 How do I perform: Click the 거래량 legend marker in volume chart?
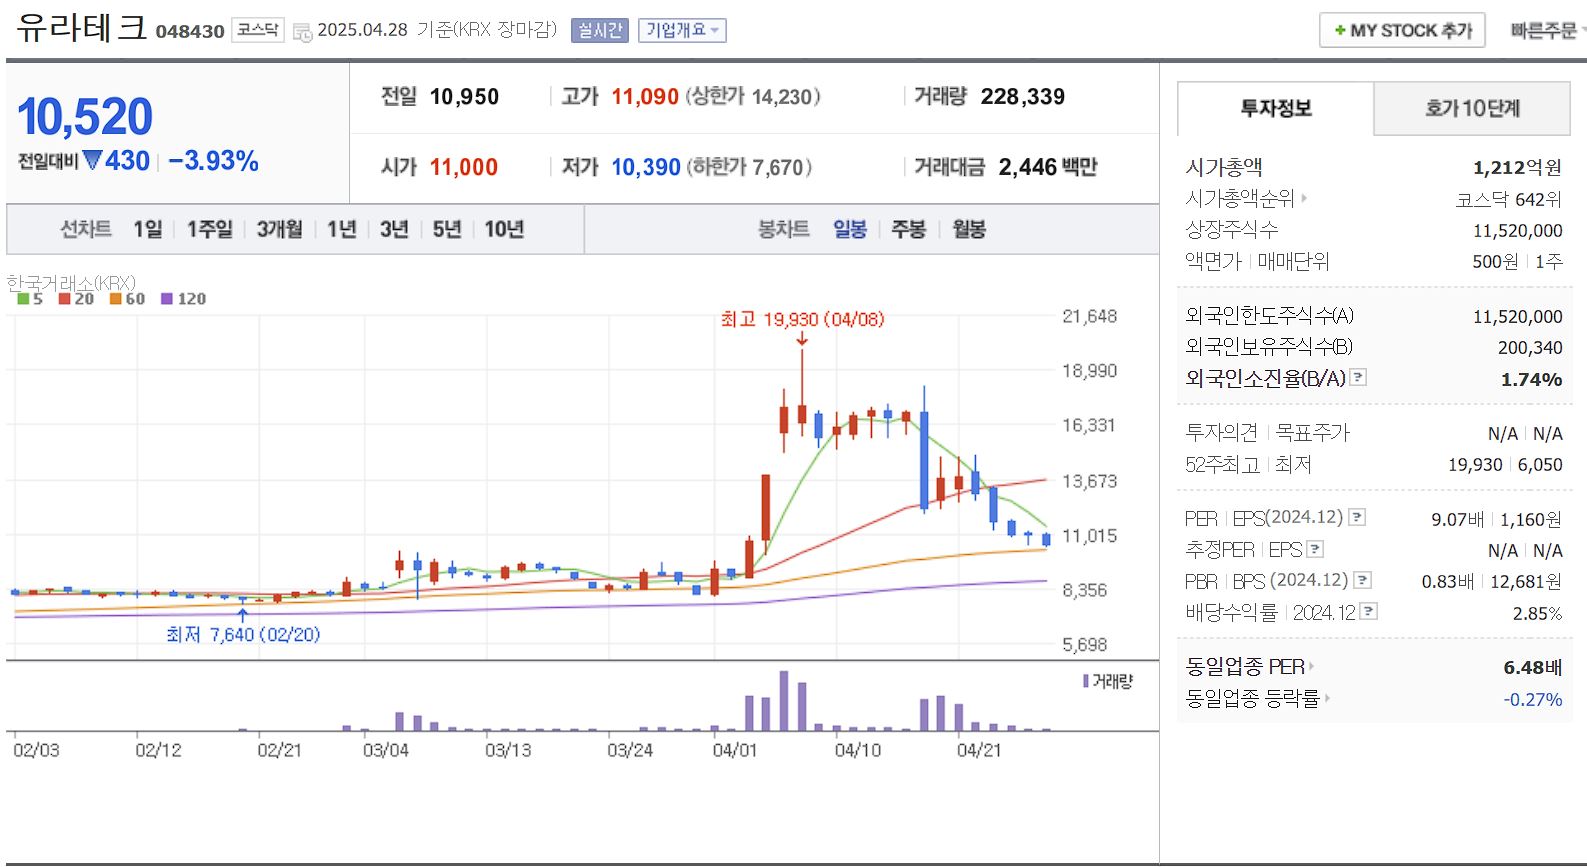click(1086, 681)
